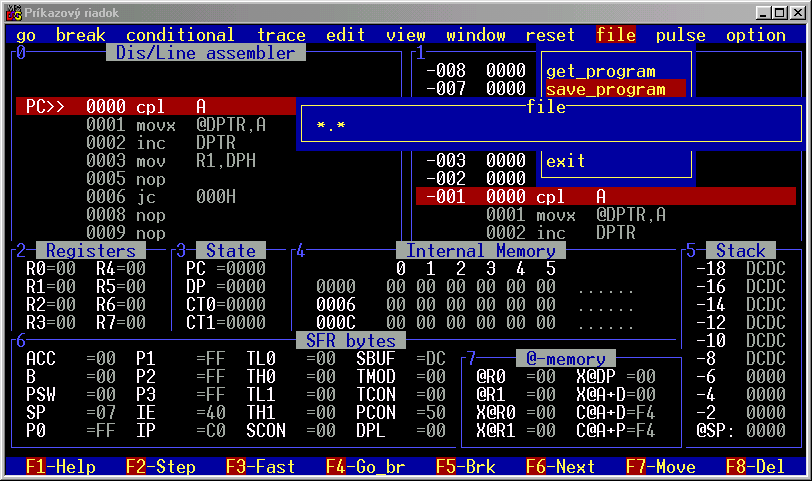812x481 pixels.
Task: Open the go menu
Action: coord(26,35)
